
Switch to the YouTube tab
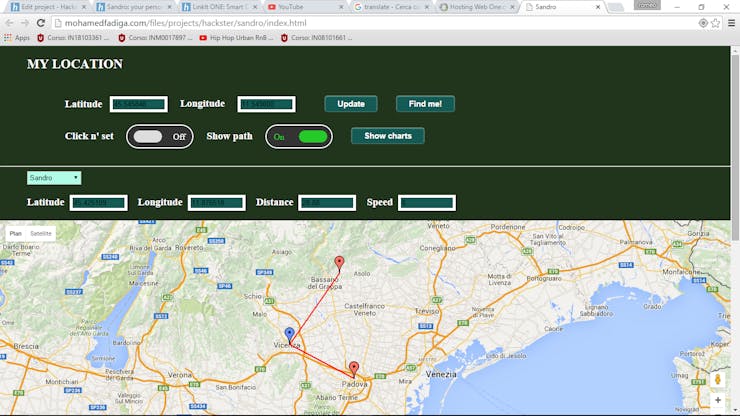point(306,7)
